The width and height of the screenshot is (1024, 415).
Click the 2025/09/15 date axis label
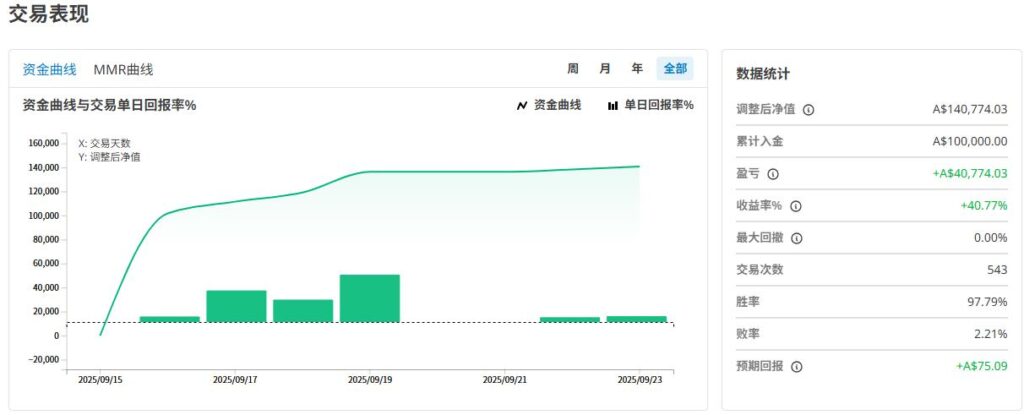[x=100, y=380]
